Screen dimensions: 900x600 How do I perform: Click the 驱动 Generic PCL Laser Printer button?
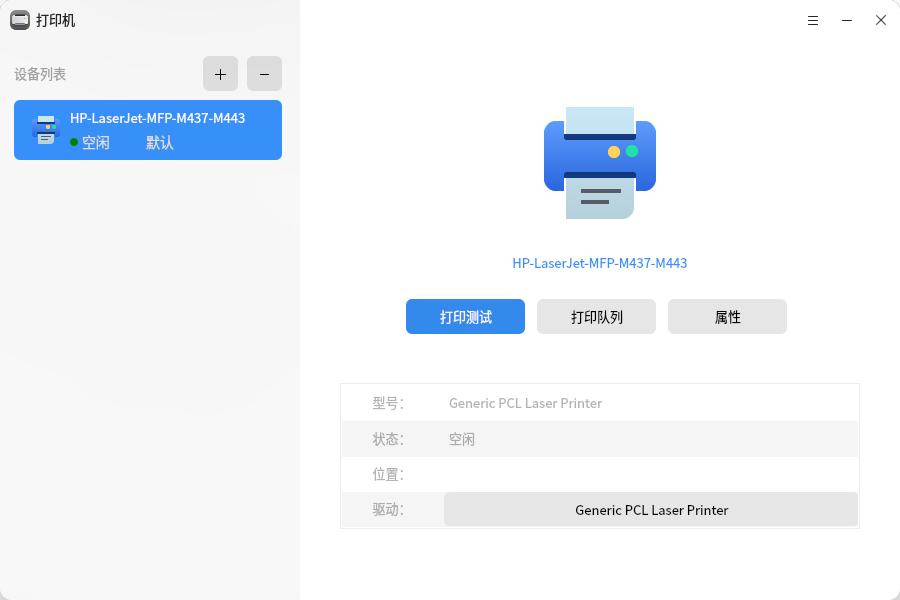(x=651, y=510)
